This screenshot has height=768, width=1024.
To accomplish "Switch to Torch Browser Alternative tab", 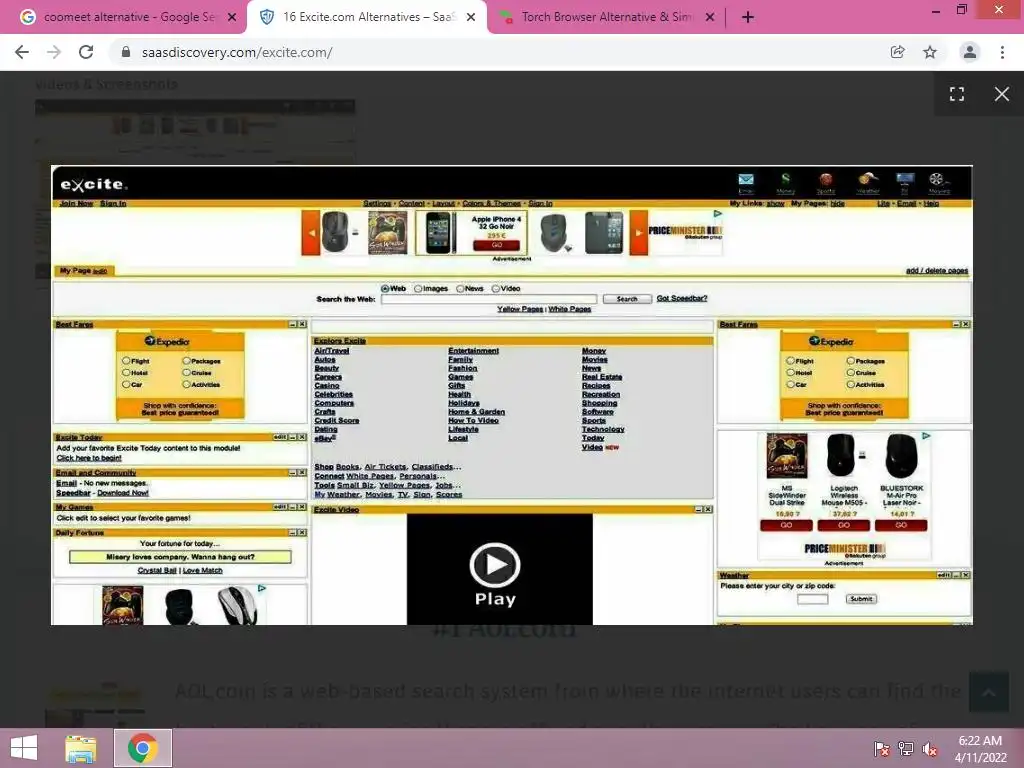I will click(x=606, y=17).
